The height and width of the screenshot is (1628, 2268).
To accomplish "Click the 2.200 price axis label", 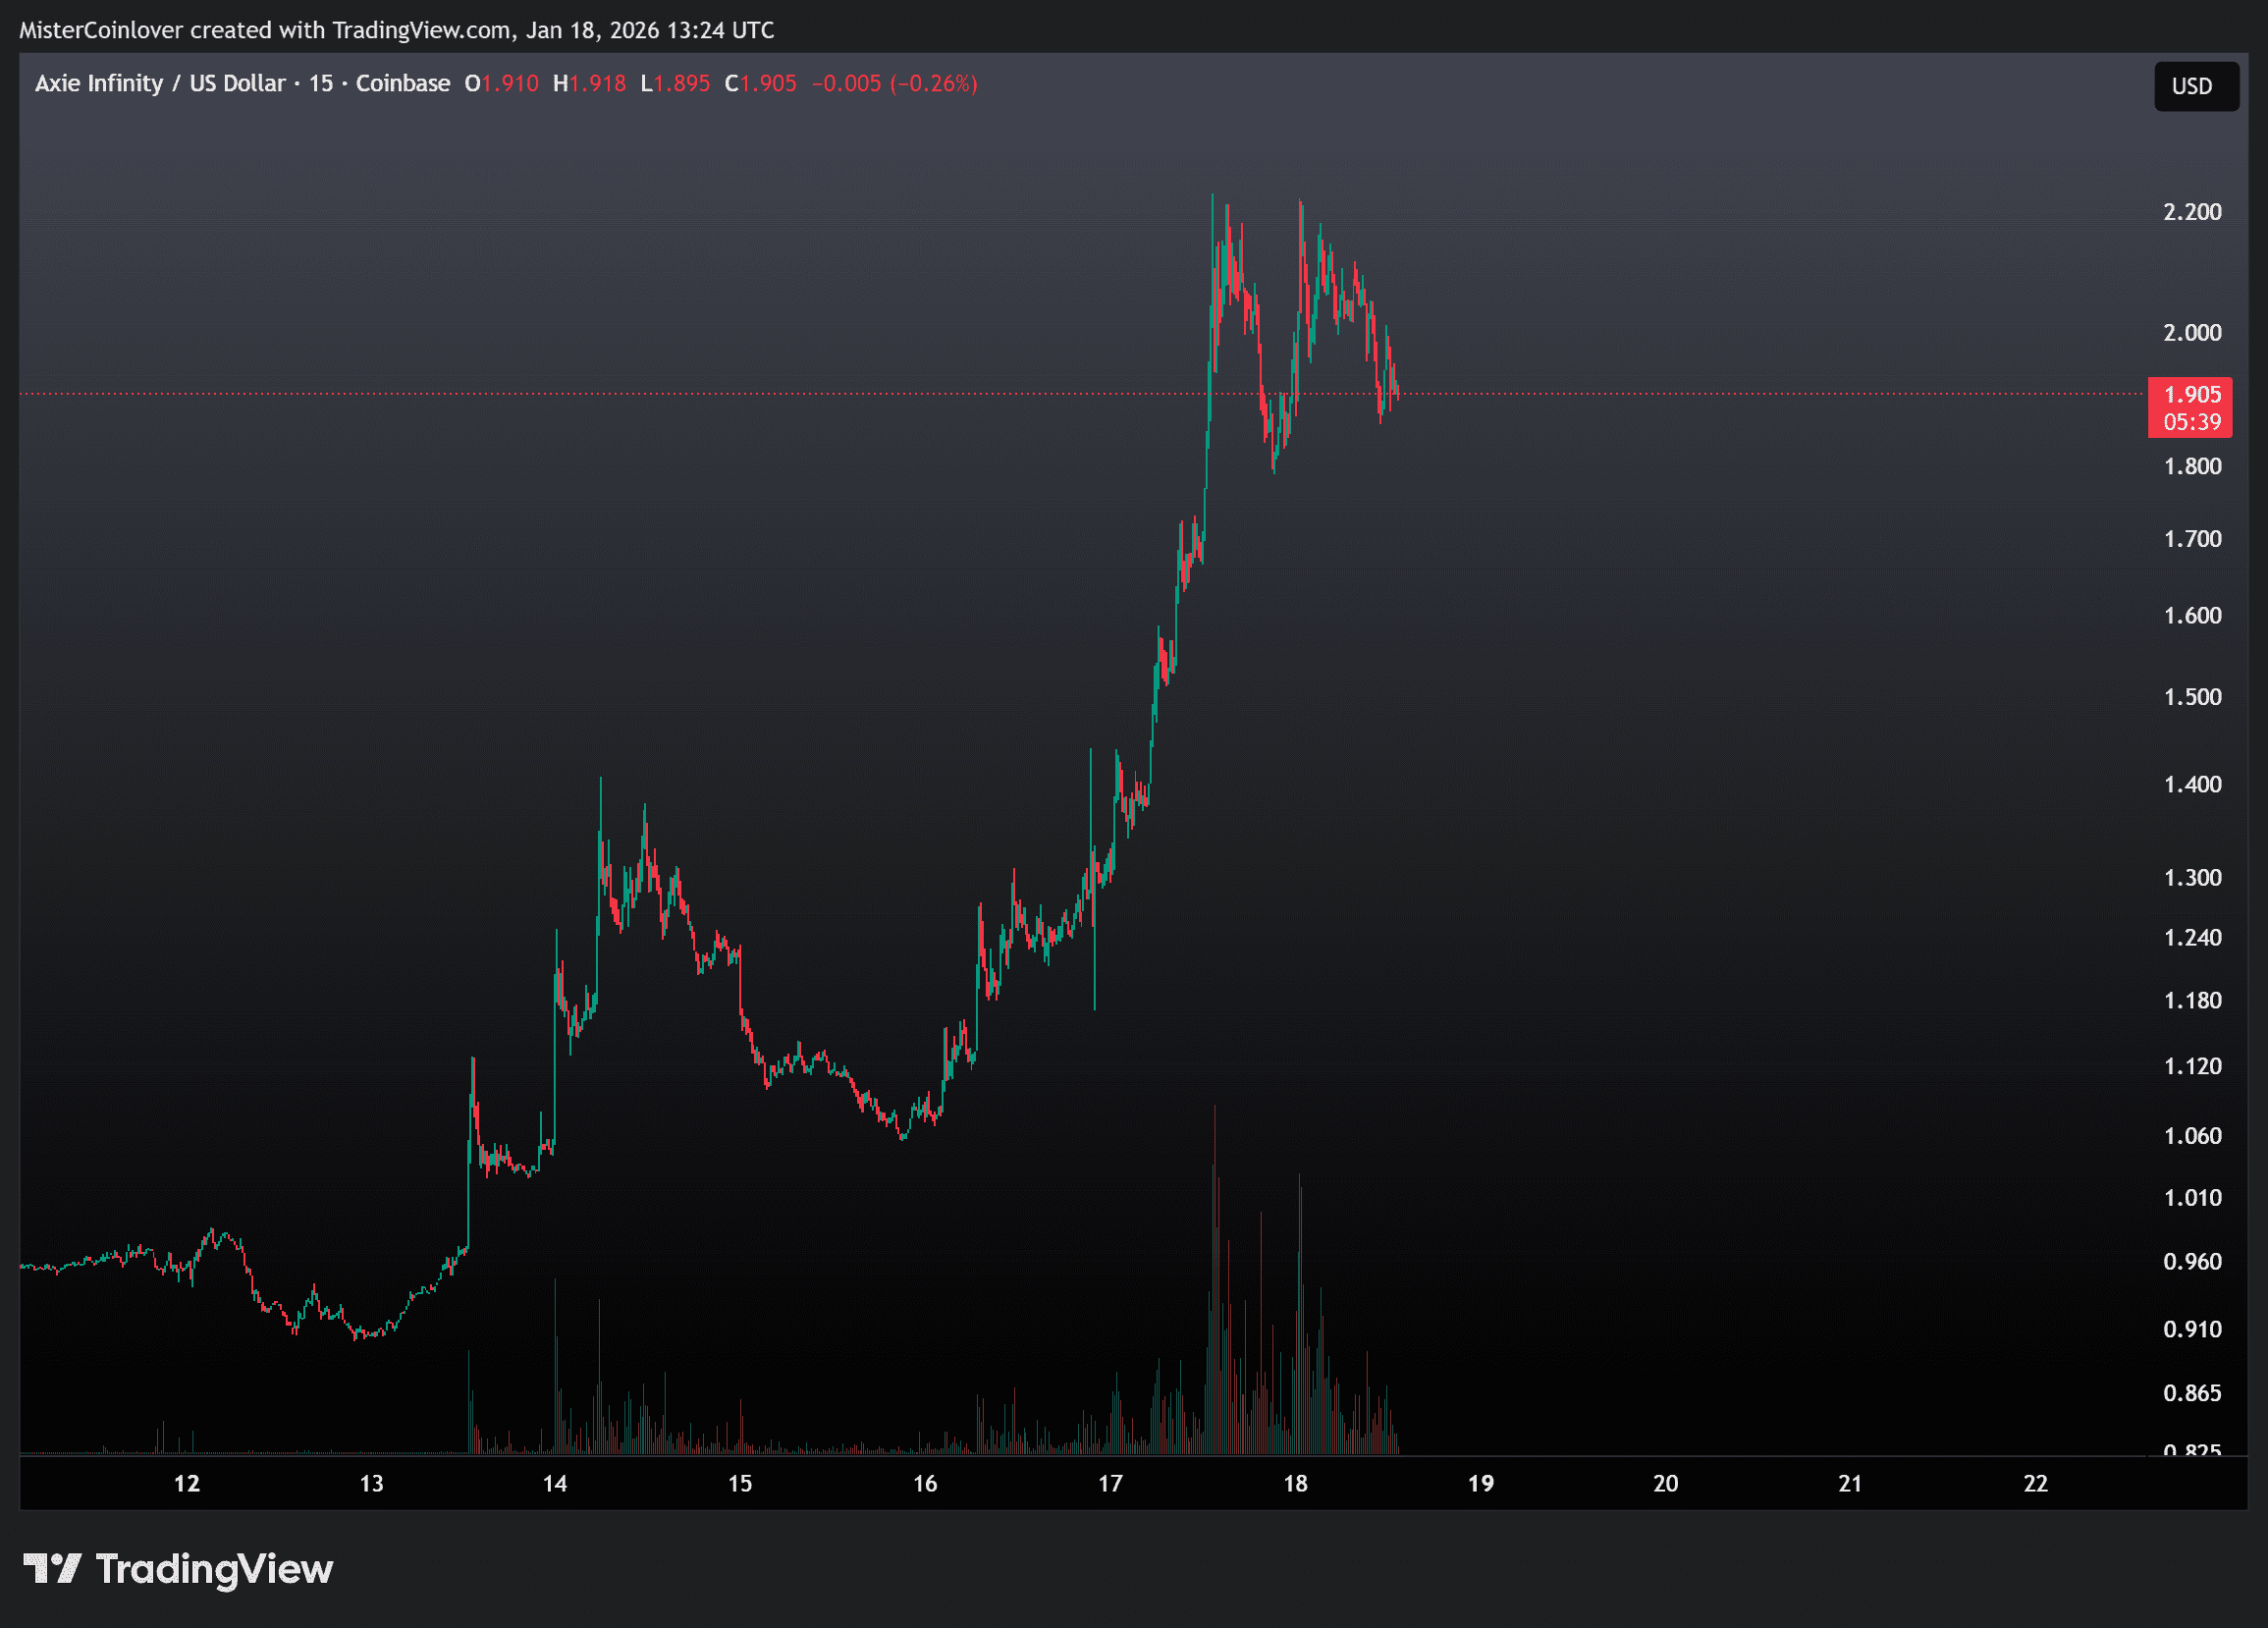I will click(x=2192, y=212).
